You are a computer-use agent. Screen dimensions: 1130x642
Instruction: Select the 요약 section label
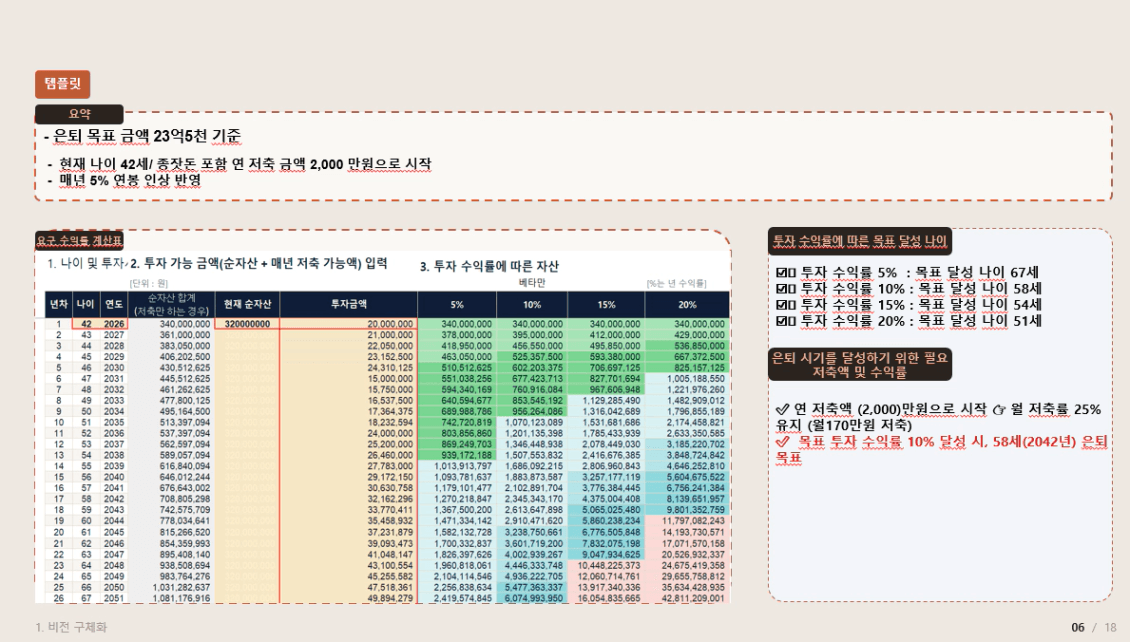point(79,114)
